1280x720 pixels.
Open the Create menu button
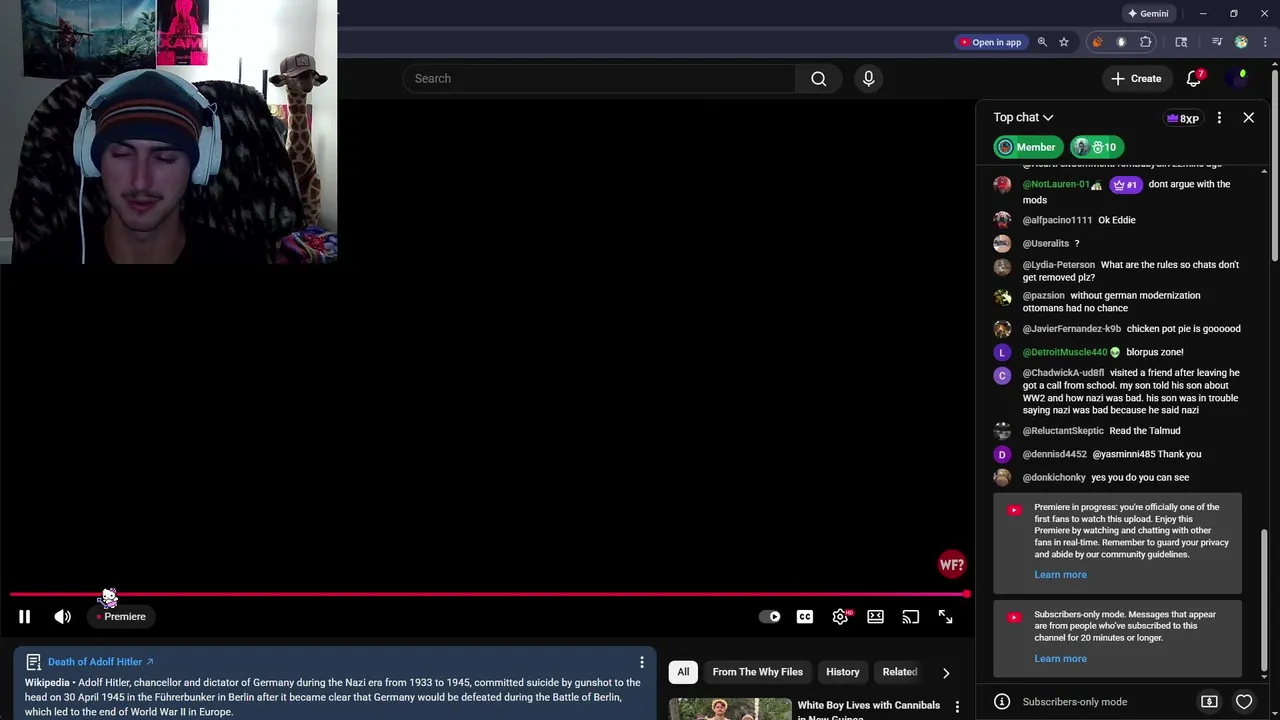pos(1136,79)
